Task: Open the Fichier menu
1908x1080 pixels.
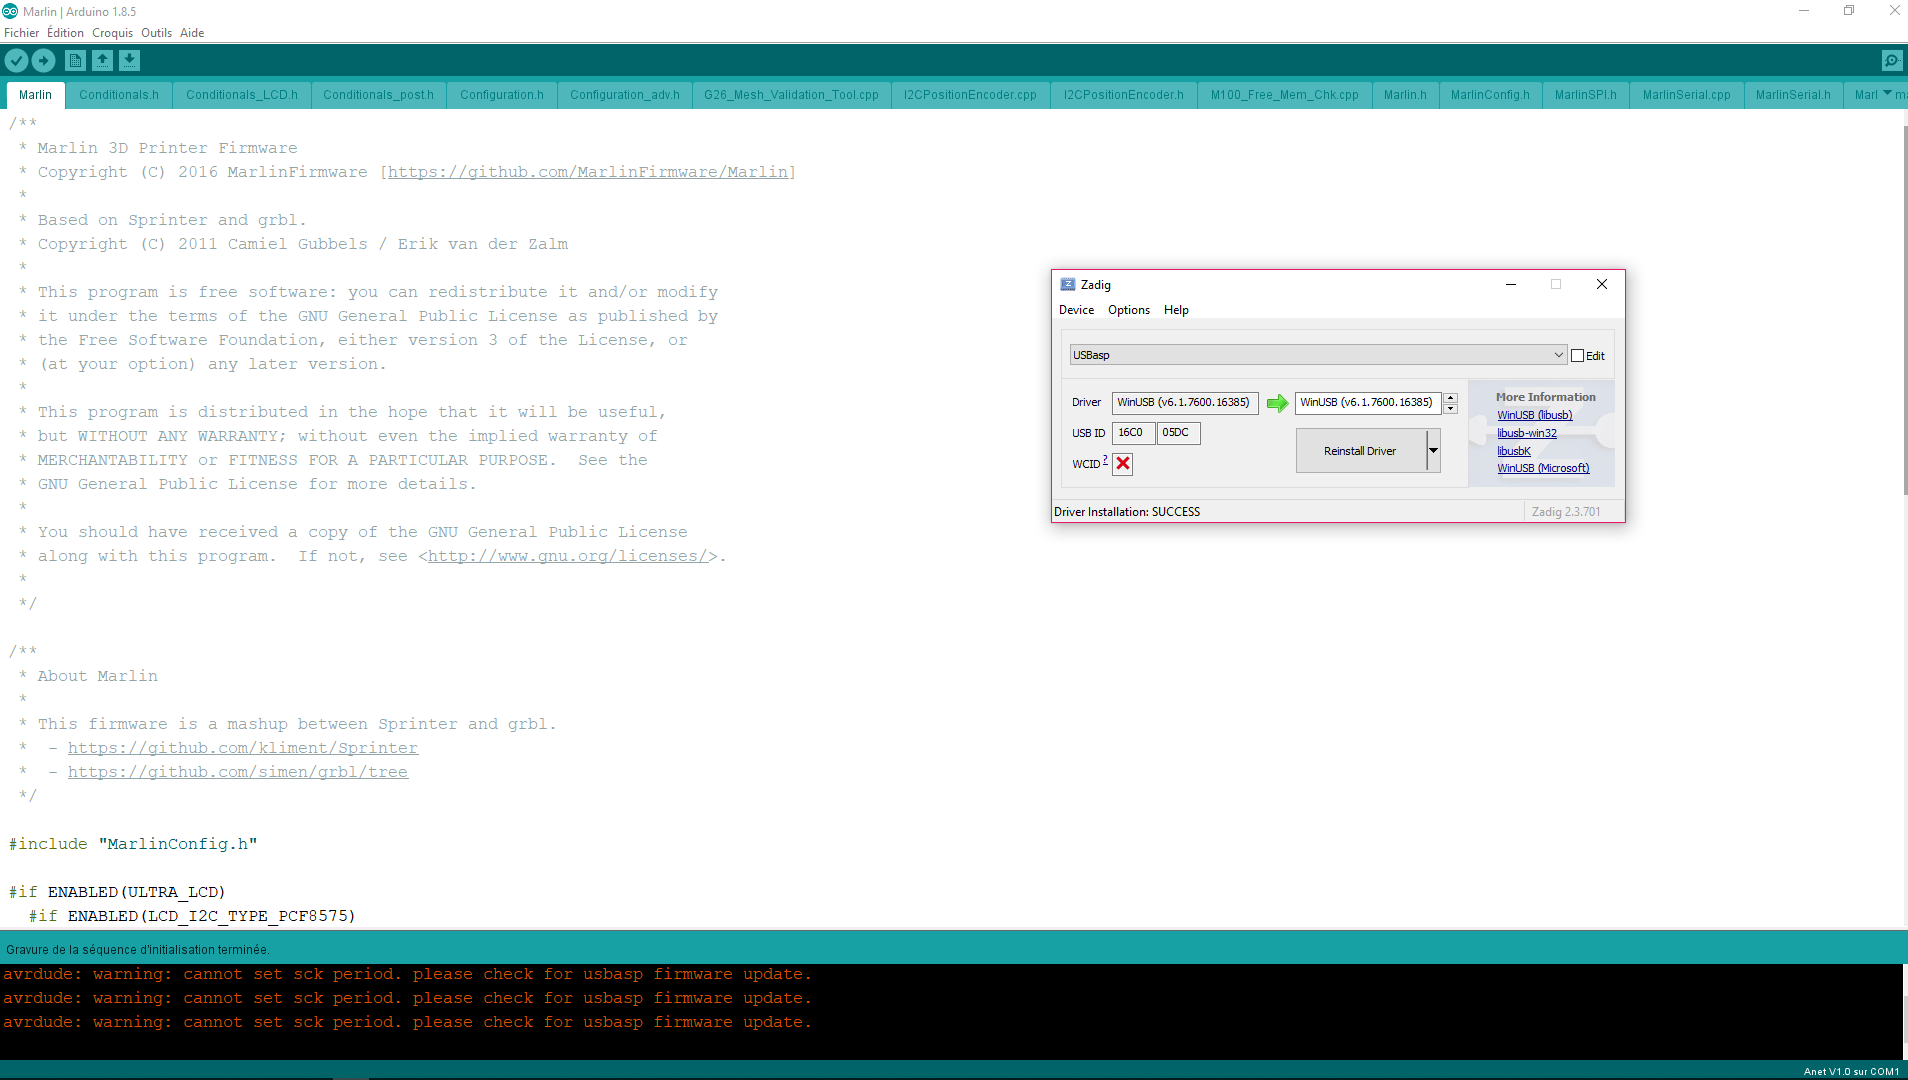Action: (x=21, y=33)
